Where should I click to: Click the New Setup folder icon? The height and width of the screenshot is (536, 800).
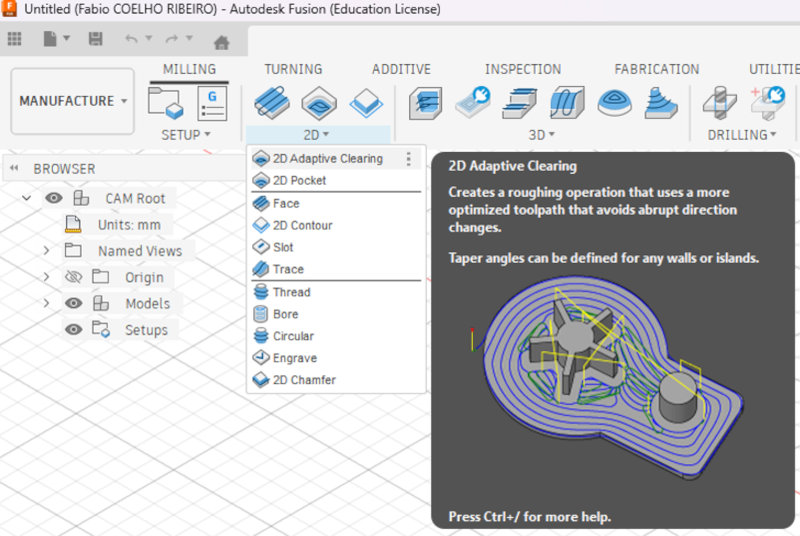click(x=165, y=103)
